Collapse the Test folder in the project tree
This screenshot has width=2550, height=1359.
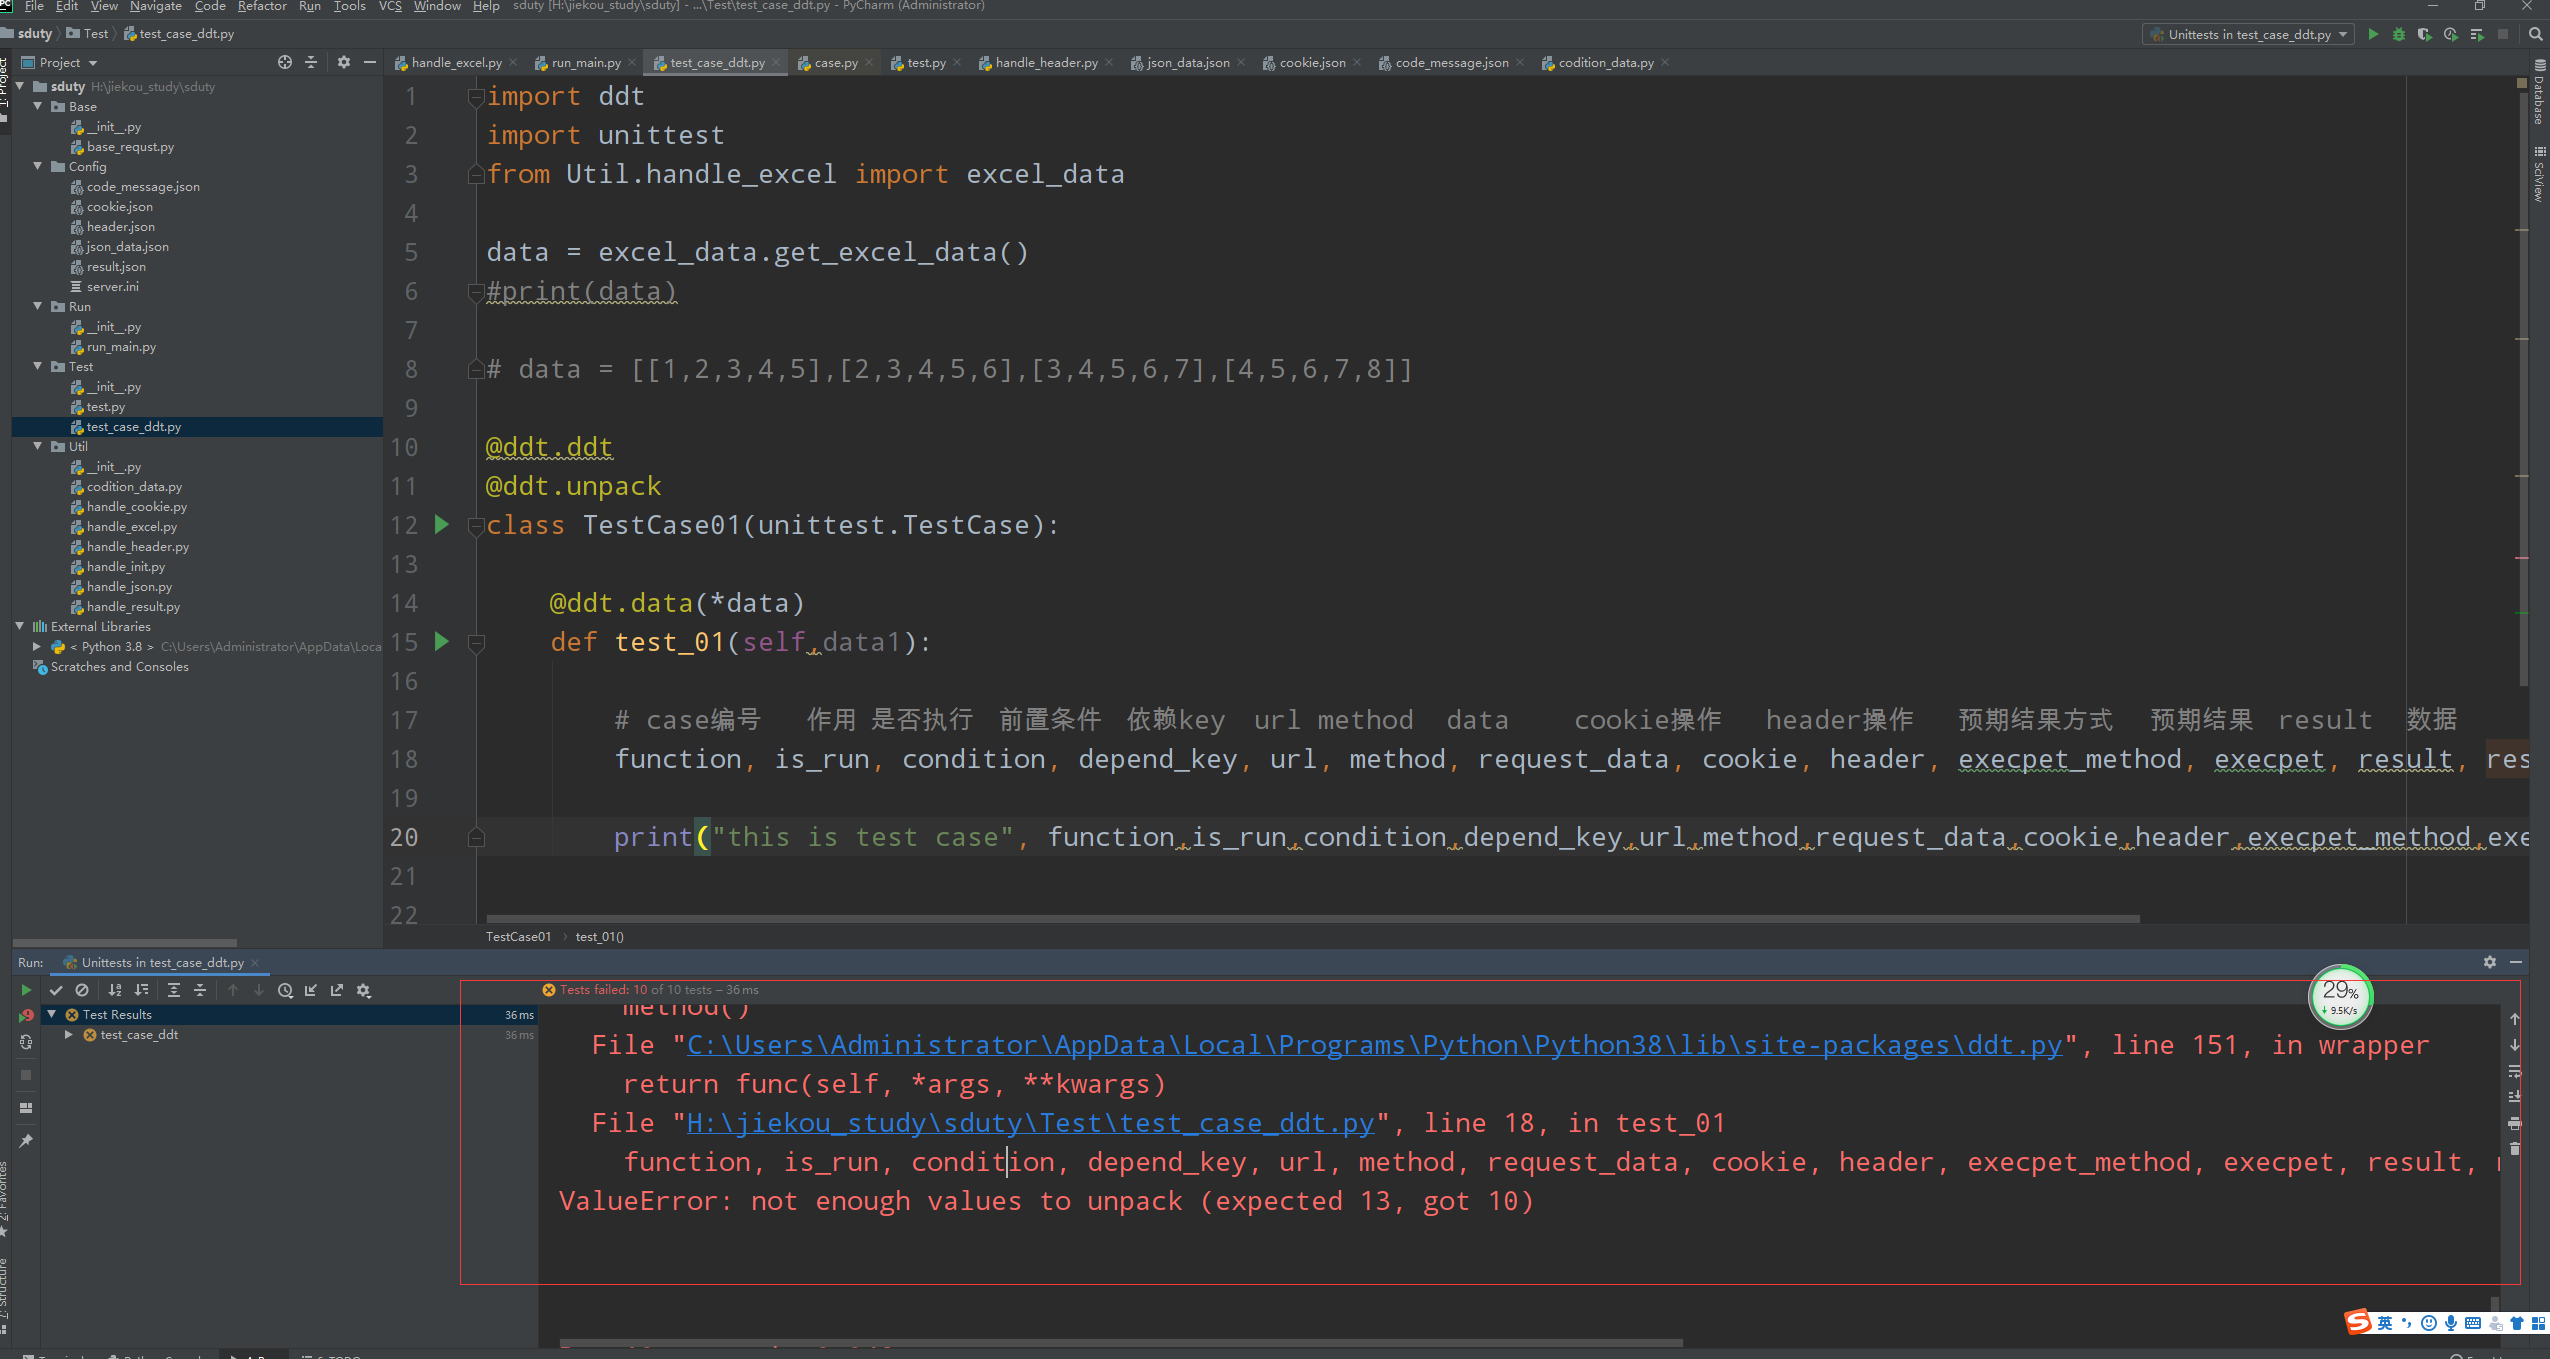[37, 366]
